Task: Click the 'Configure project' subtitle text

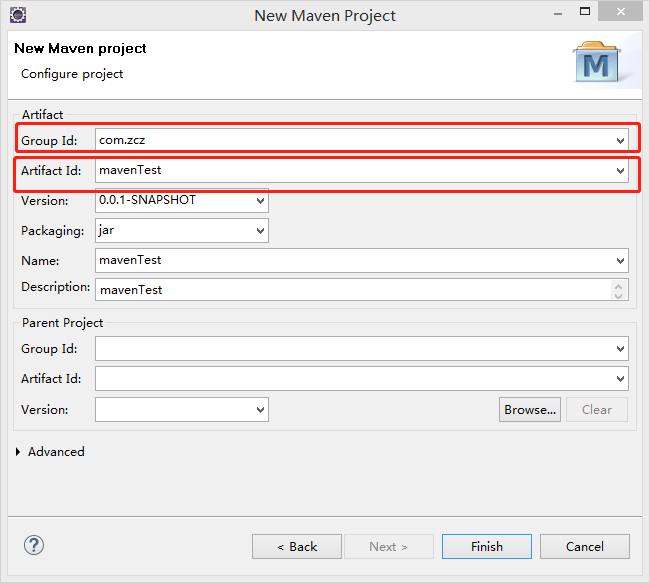Action: click(x=72, y=74)
